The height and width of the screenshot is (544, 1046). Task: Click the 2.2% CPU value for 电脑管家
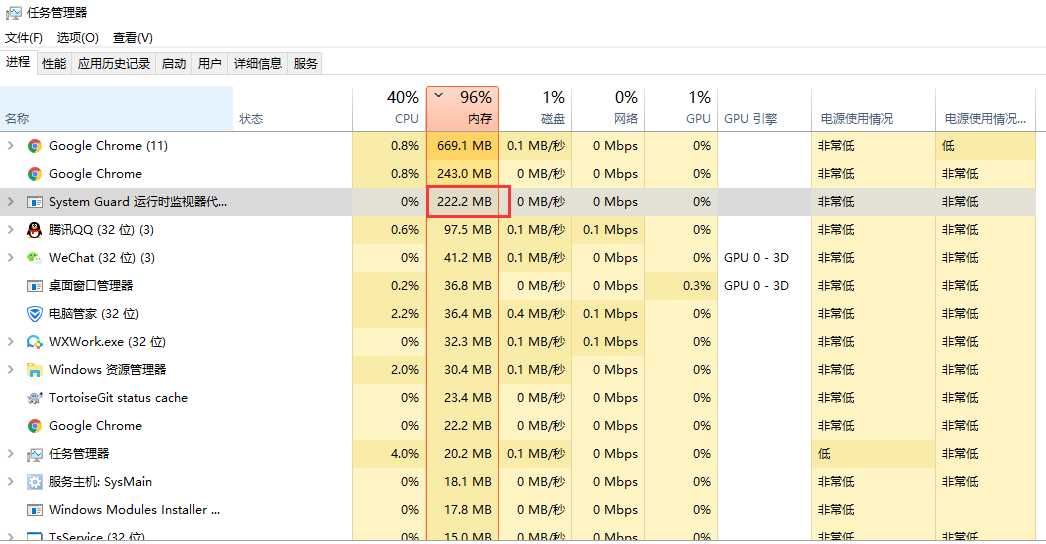[x=405, y=314]
